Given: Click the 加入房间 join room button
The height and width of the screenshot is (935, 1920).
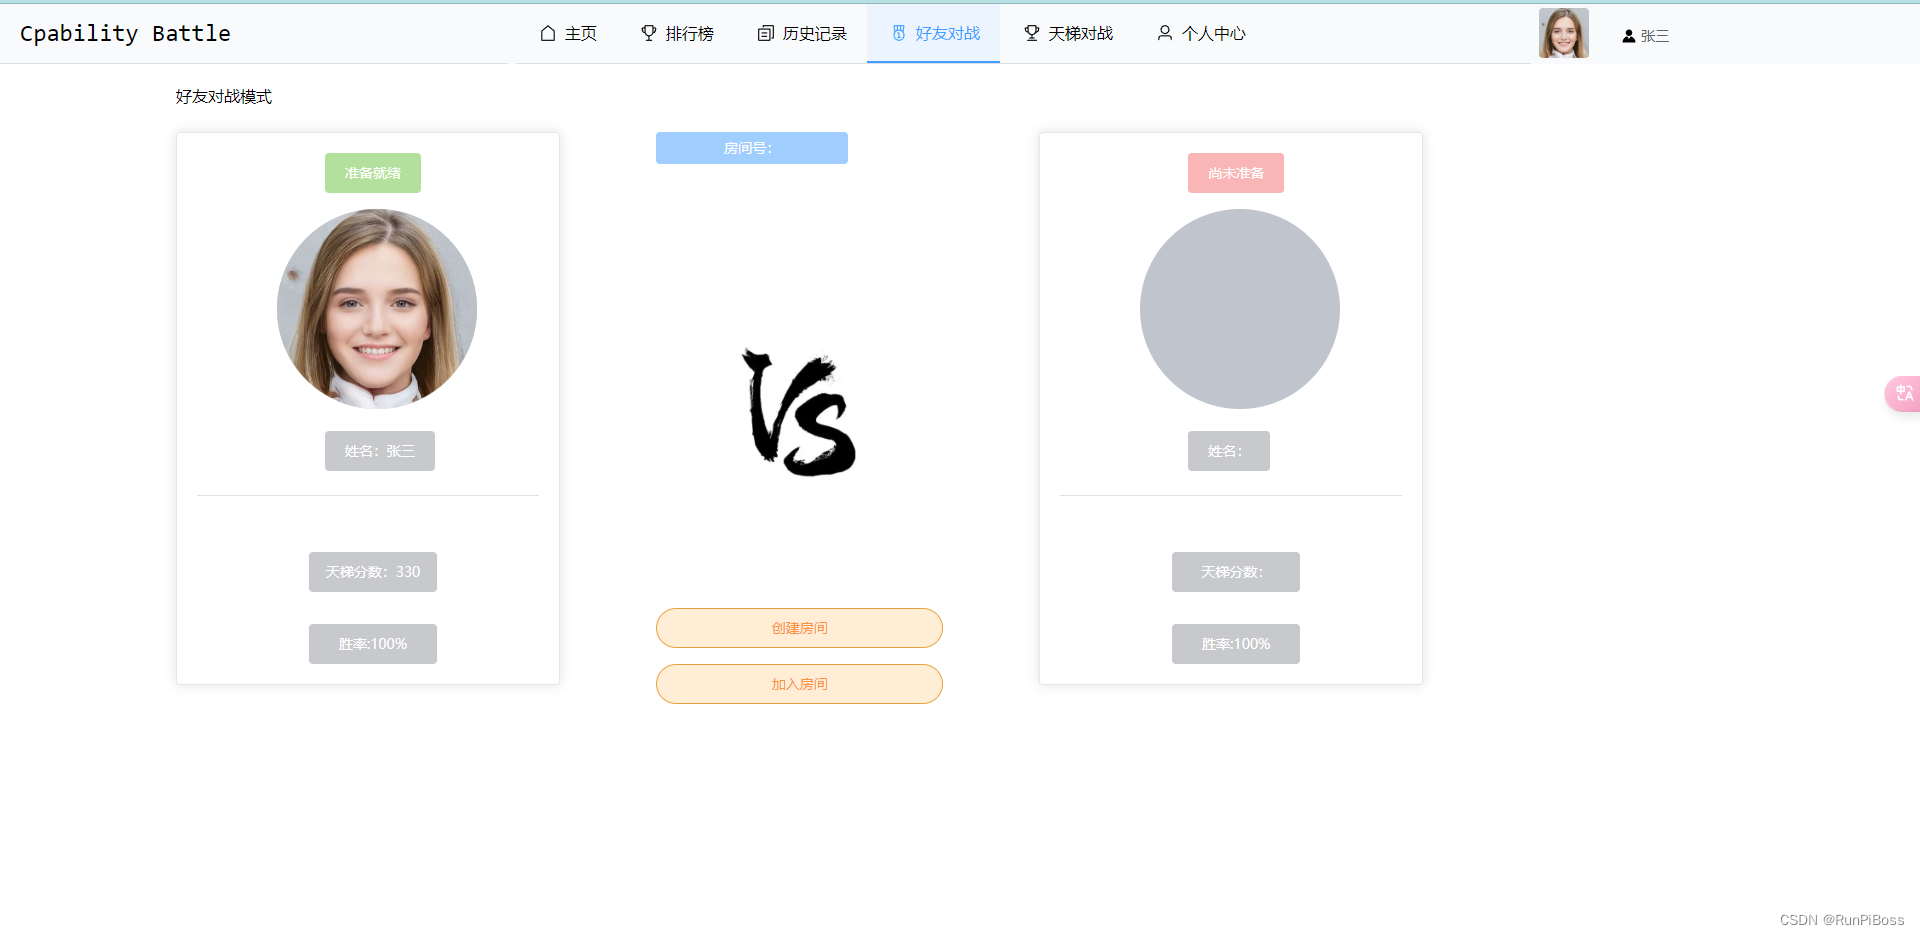Looking at the screenshot, I should tap(799, 684).
